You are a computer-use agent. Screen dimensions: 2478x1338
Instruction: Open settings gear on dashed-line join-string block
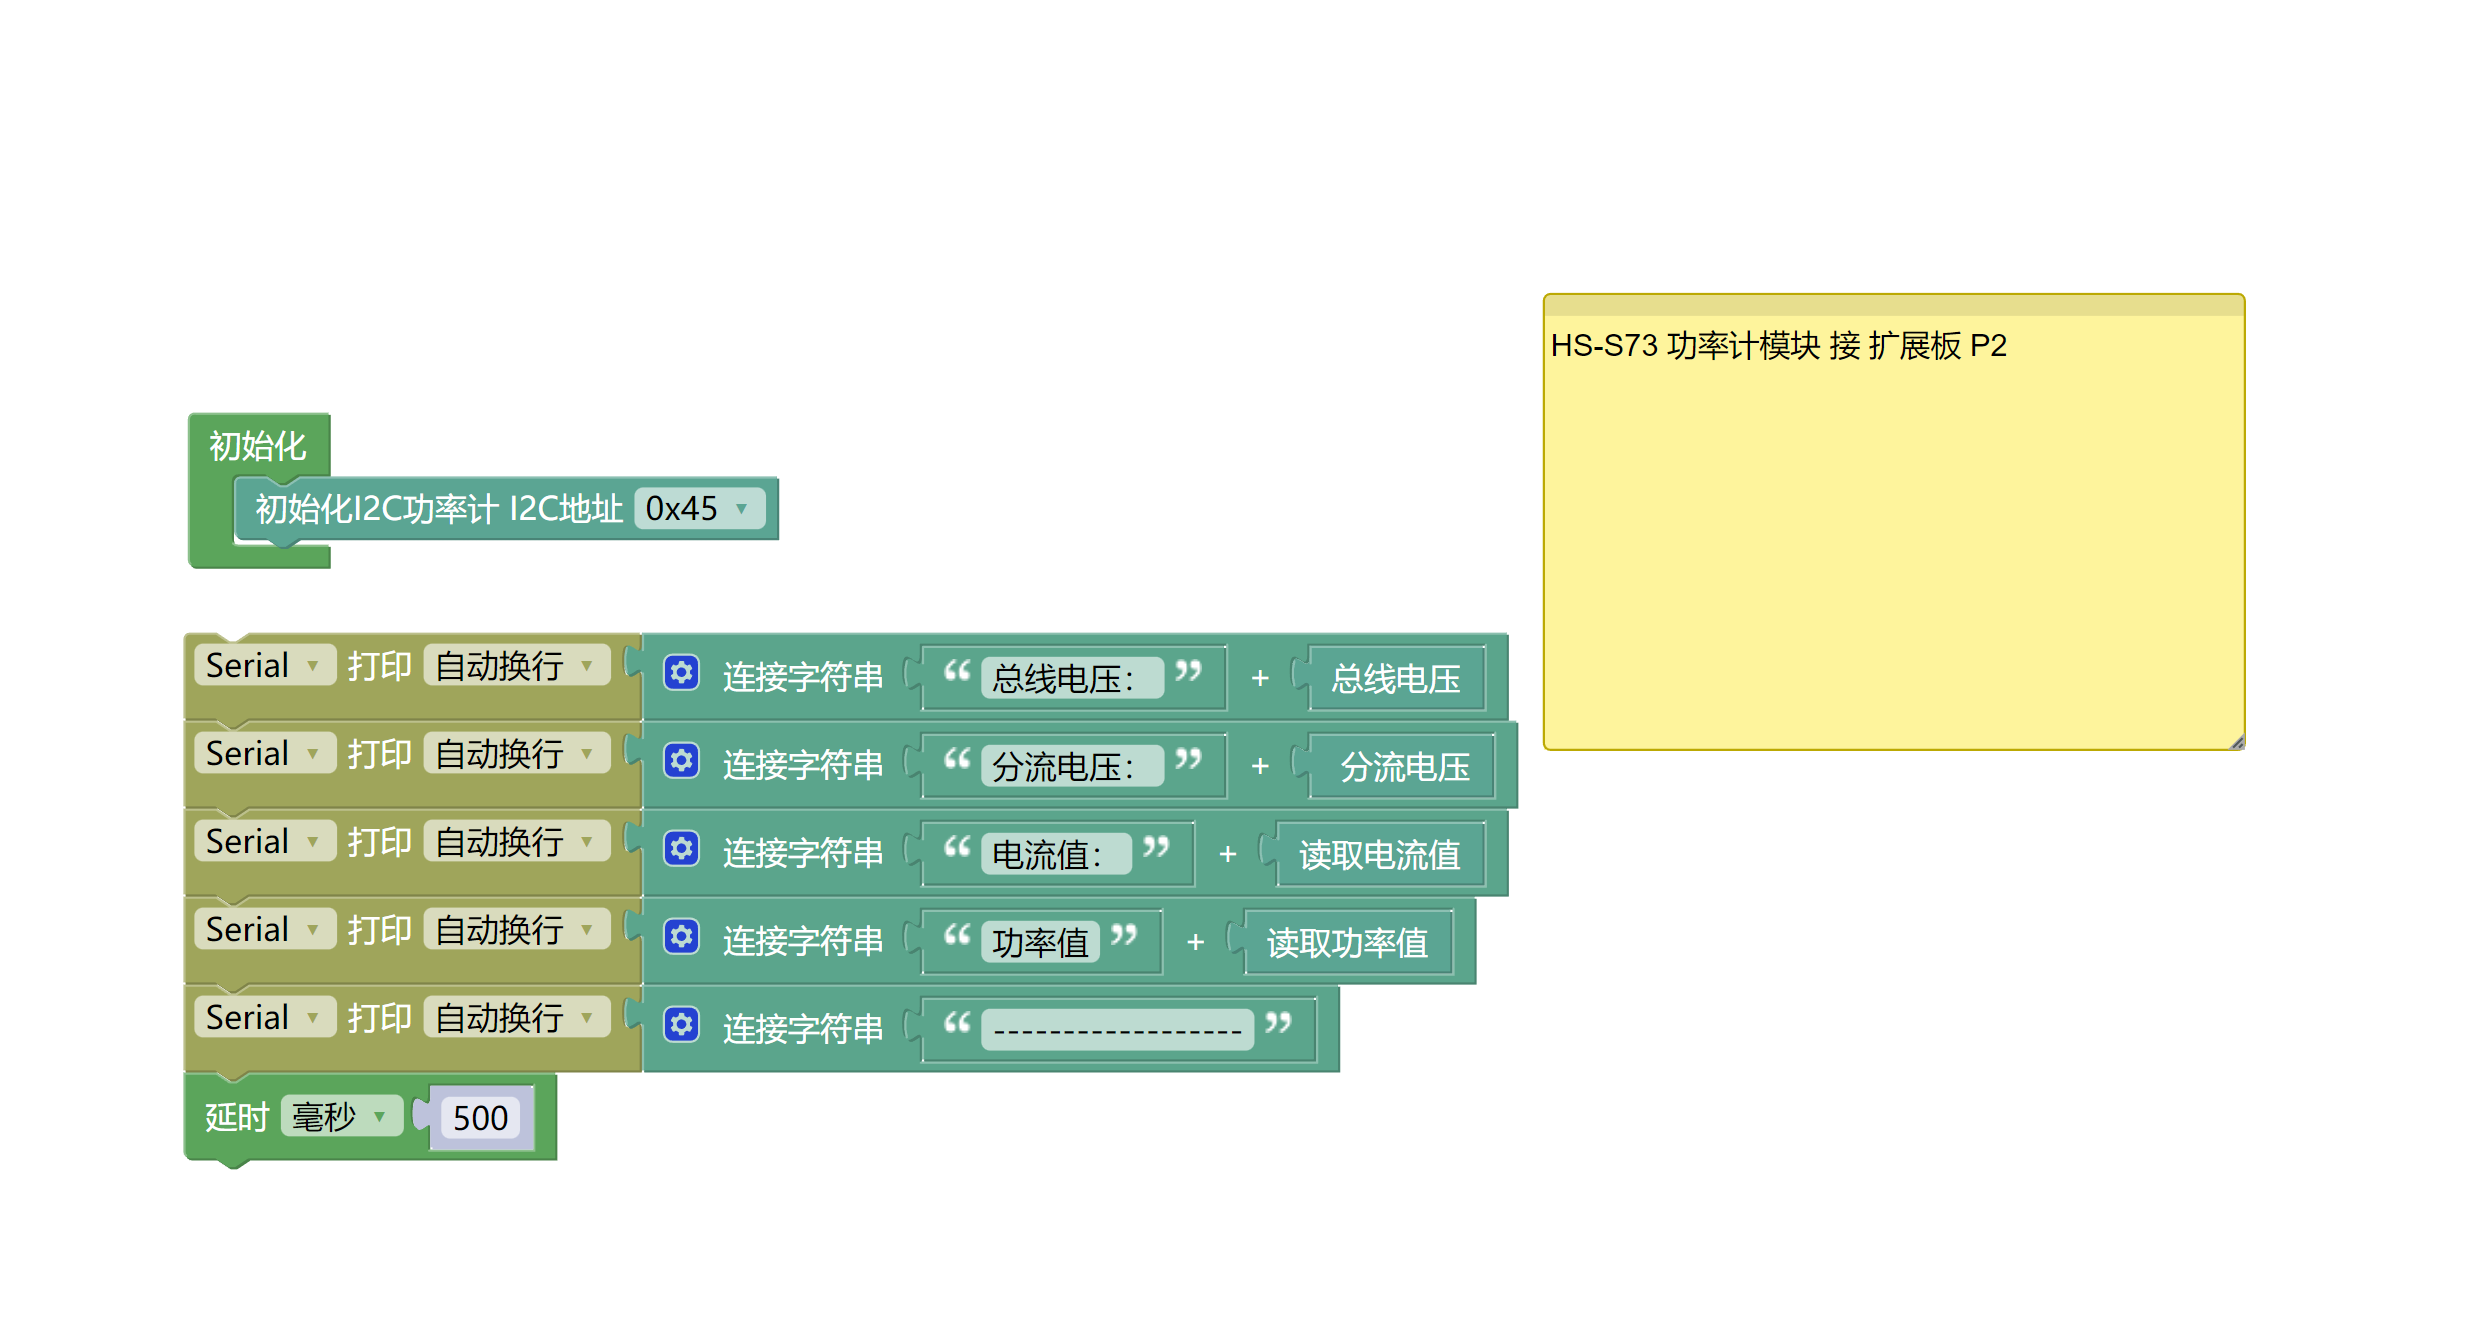(x=681, y=1026)
